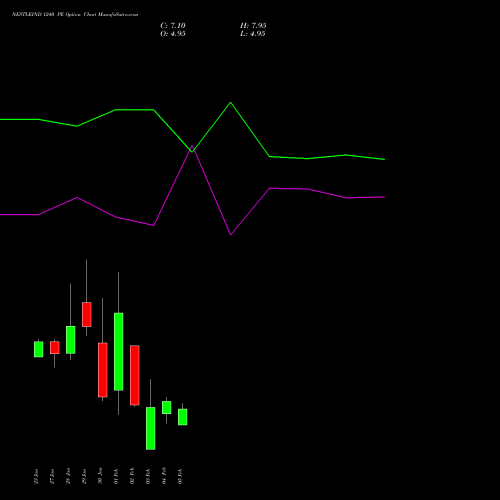Select the low value "L: 4.95"
This screenshot has width=500, height=500.
[253, 34]
